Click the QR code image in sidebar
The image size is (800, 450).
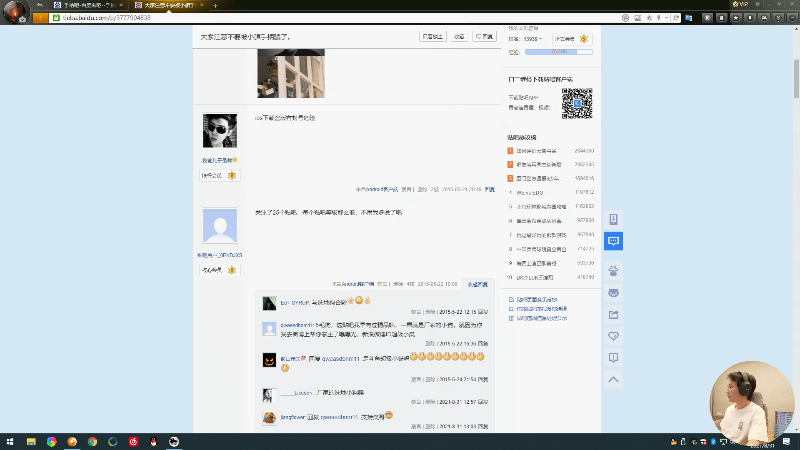click(577, 104)
